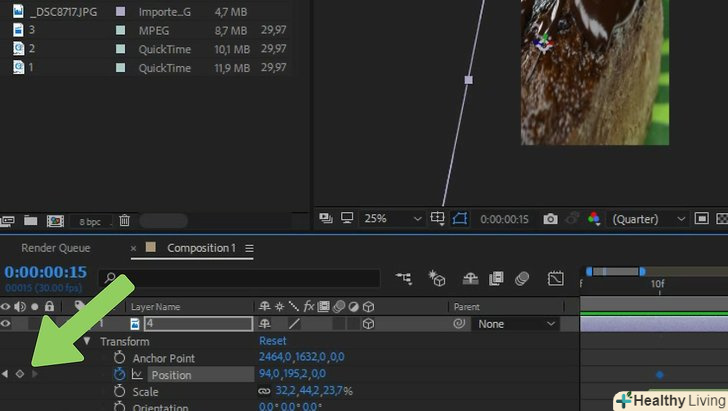Create a new composition from Project panel
The width and height of the screenshot is (728, 411).
pos(56,221)
